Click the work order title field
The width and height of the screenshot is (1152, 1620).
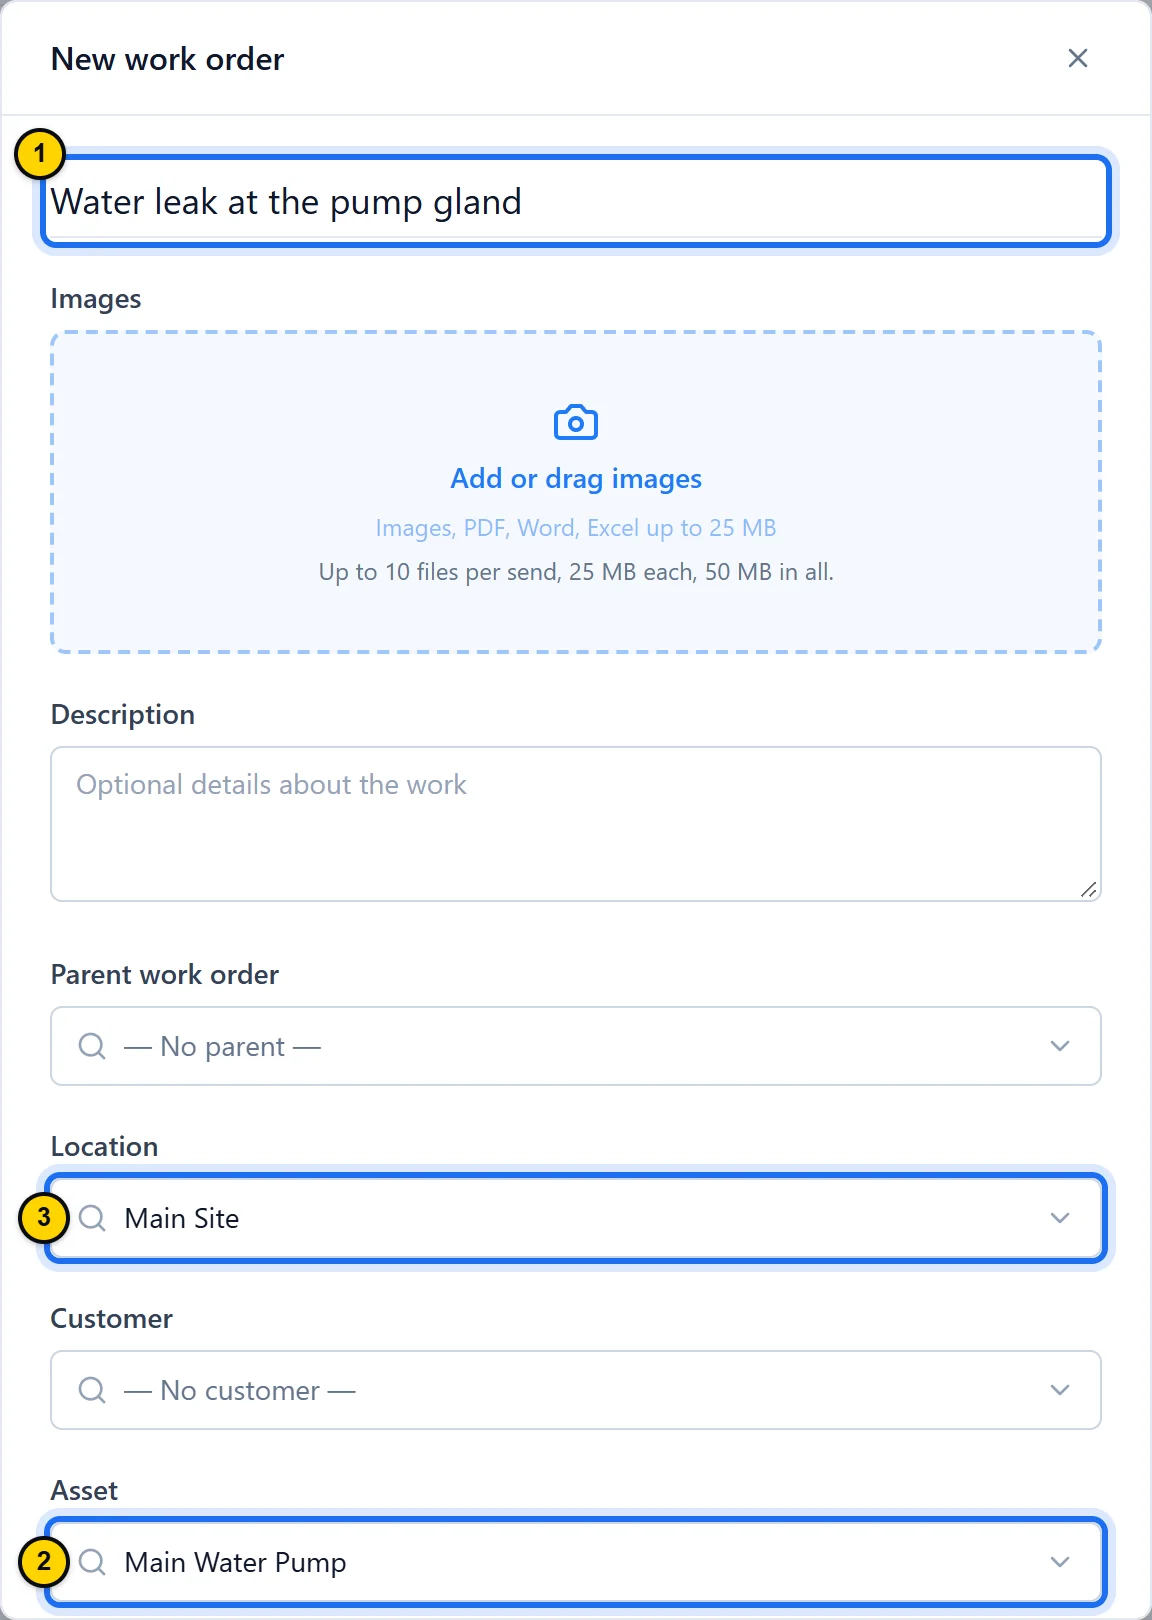coord(576,201)
